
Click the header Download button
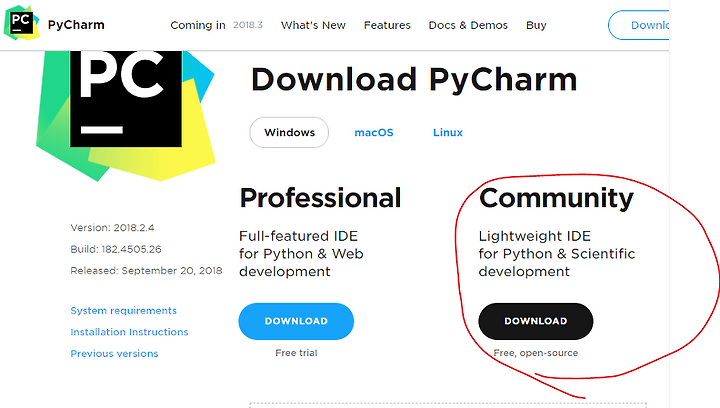[x=638, y=25]
